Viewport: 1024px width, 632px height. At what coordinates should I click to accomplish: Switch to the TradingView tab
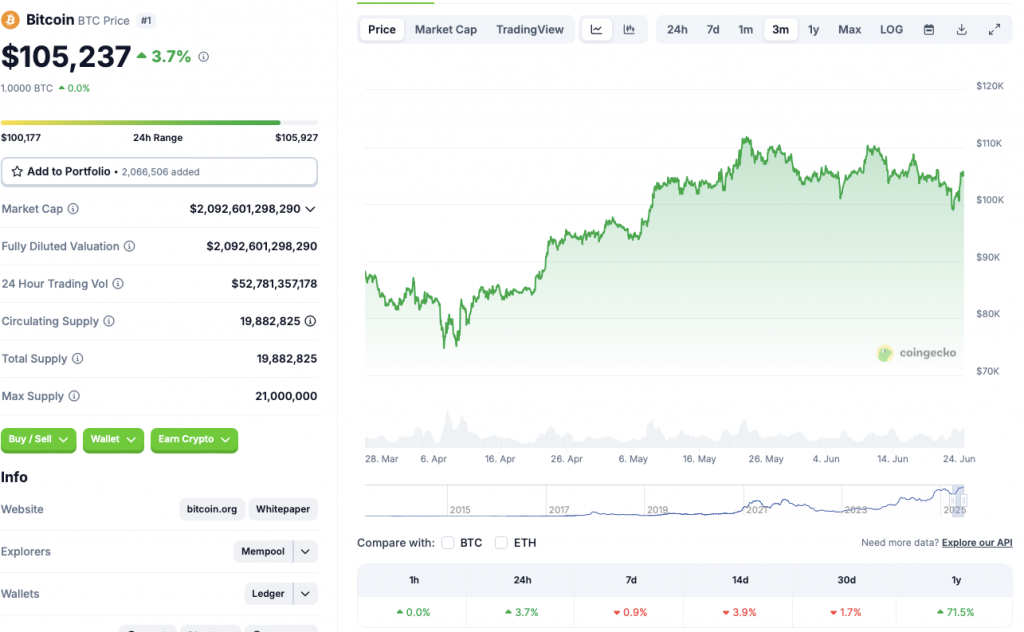(530, 29)
